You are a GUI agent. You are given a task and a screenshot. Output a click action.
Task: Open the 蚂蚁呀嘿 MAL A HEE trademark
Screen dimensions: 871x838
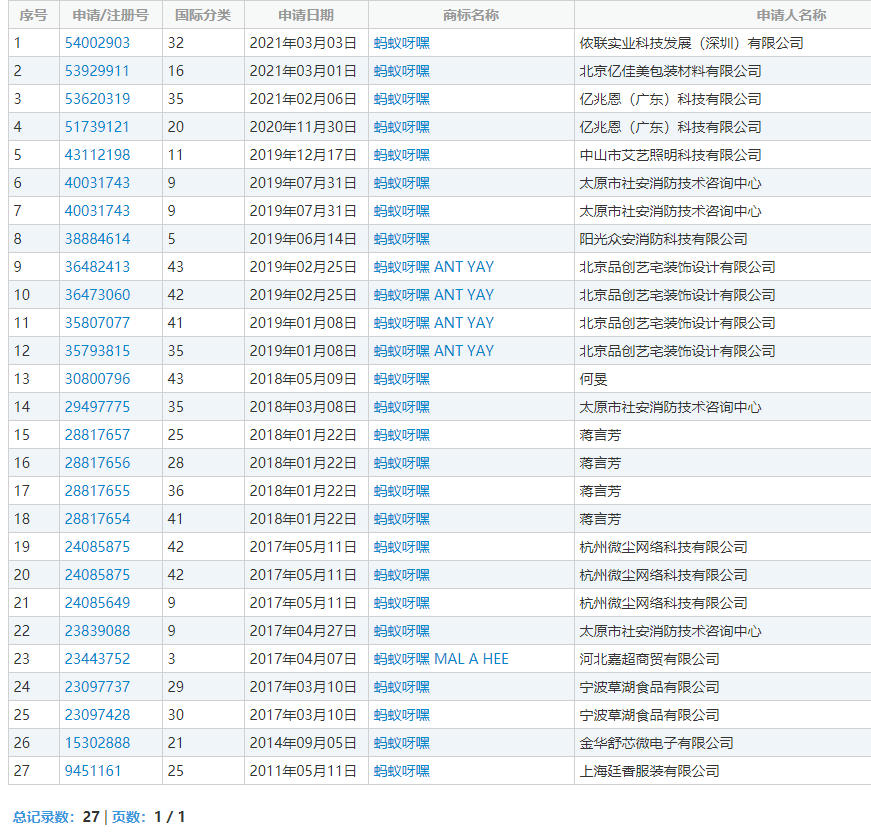point(441,659)
